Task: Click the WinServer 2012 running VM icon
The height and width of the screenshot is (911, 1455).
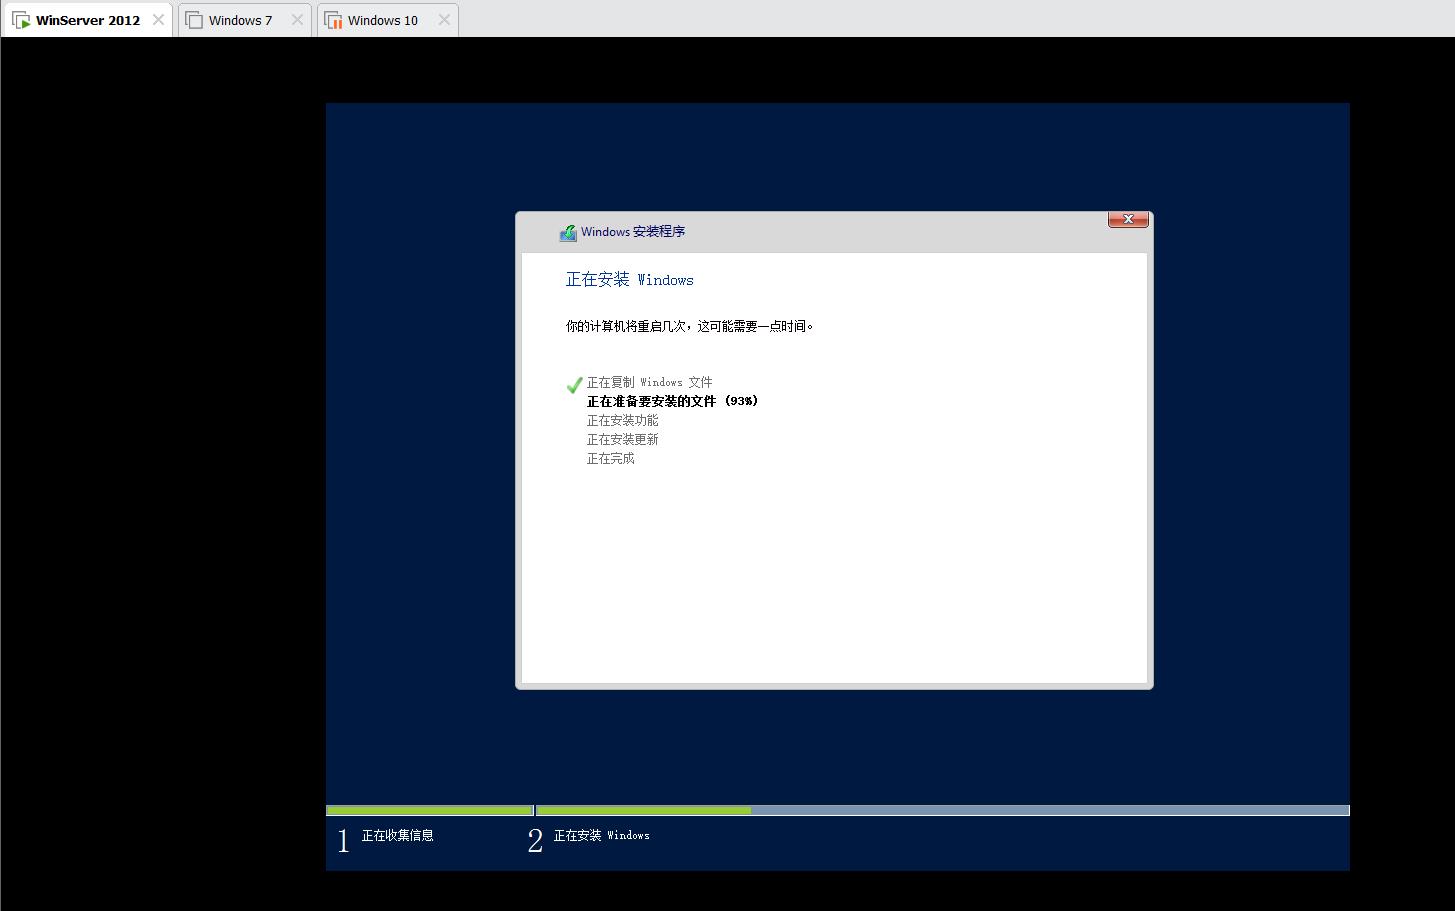Action: (x=21, y=20)
